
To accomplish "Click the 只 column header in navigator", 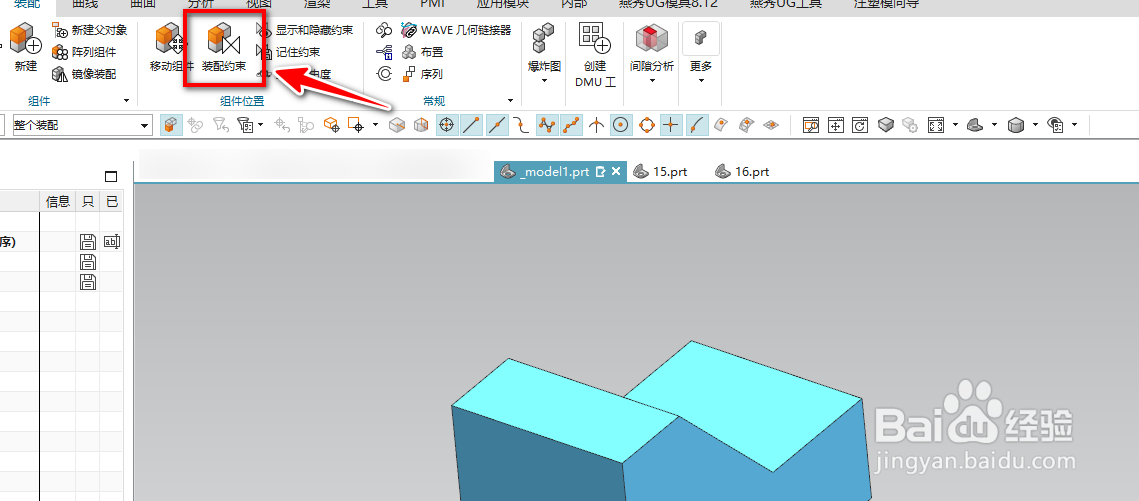I will pos(88,201).
